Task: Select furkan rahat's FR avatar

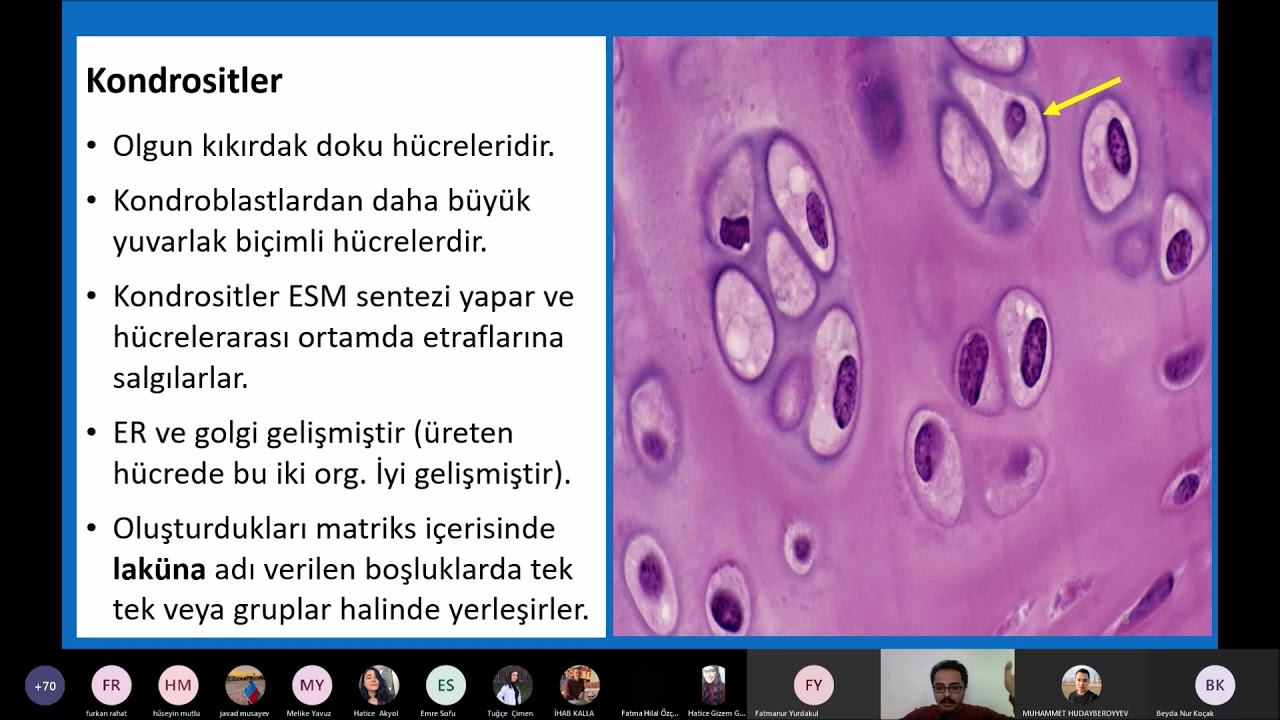Action: (x=111, y=685)
